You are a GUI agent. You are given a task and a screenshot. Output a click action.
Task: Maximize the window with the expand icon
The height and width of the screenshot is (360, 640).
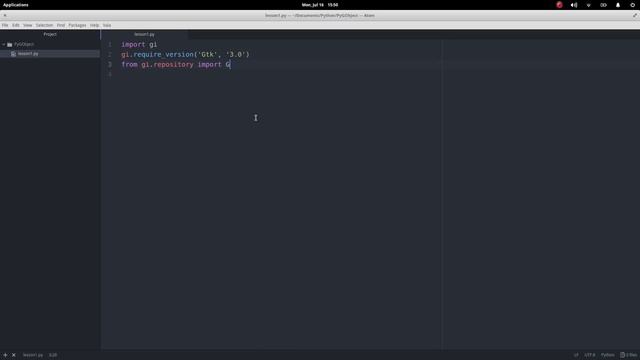635,16
